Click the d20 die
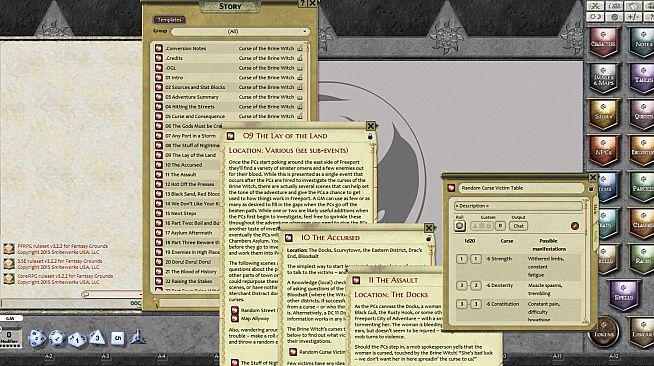Image resolution: width=654 pixels, height=366 pixels. (x=37, y=338)
